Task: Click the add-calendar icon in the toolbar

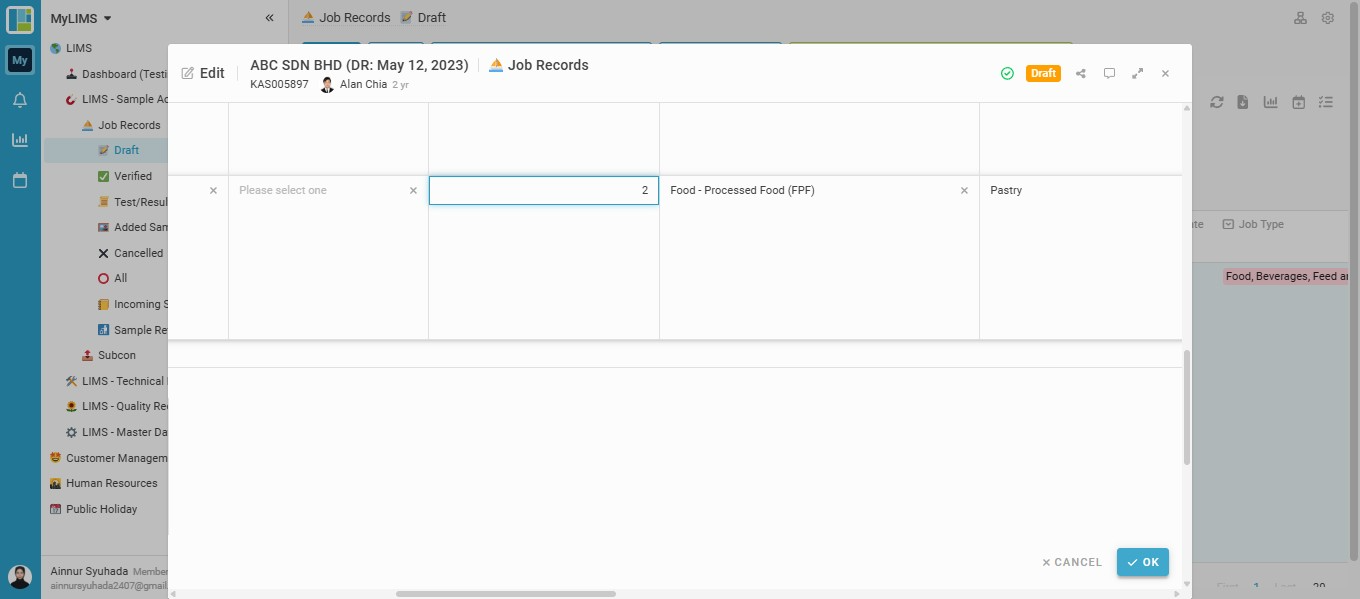Action: tap(1298, 102)
